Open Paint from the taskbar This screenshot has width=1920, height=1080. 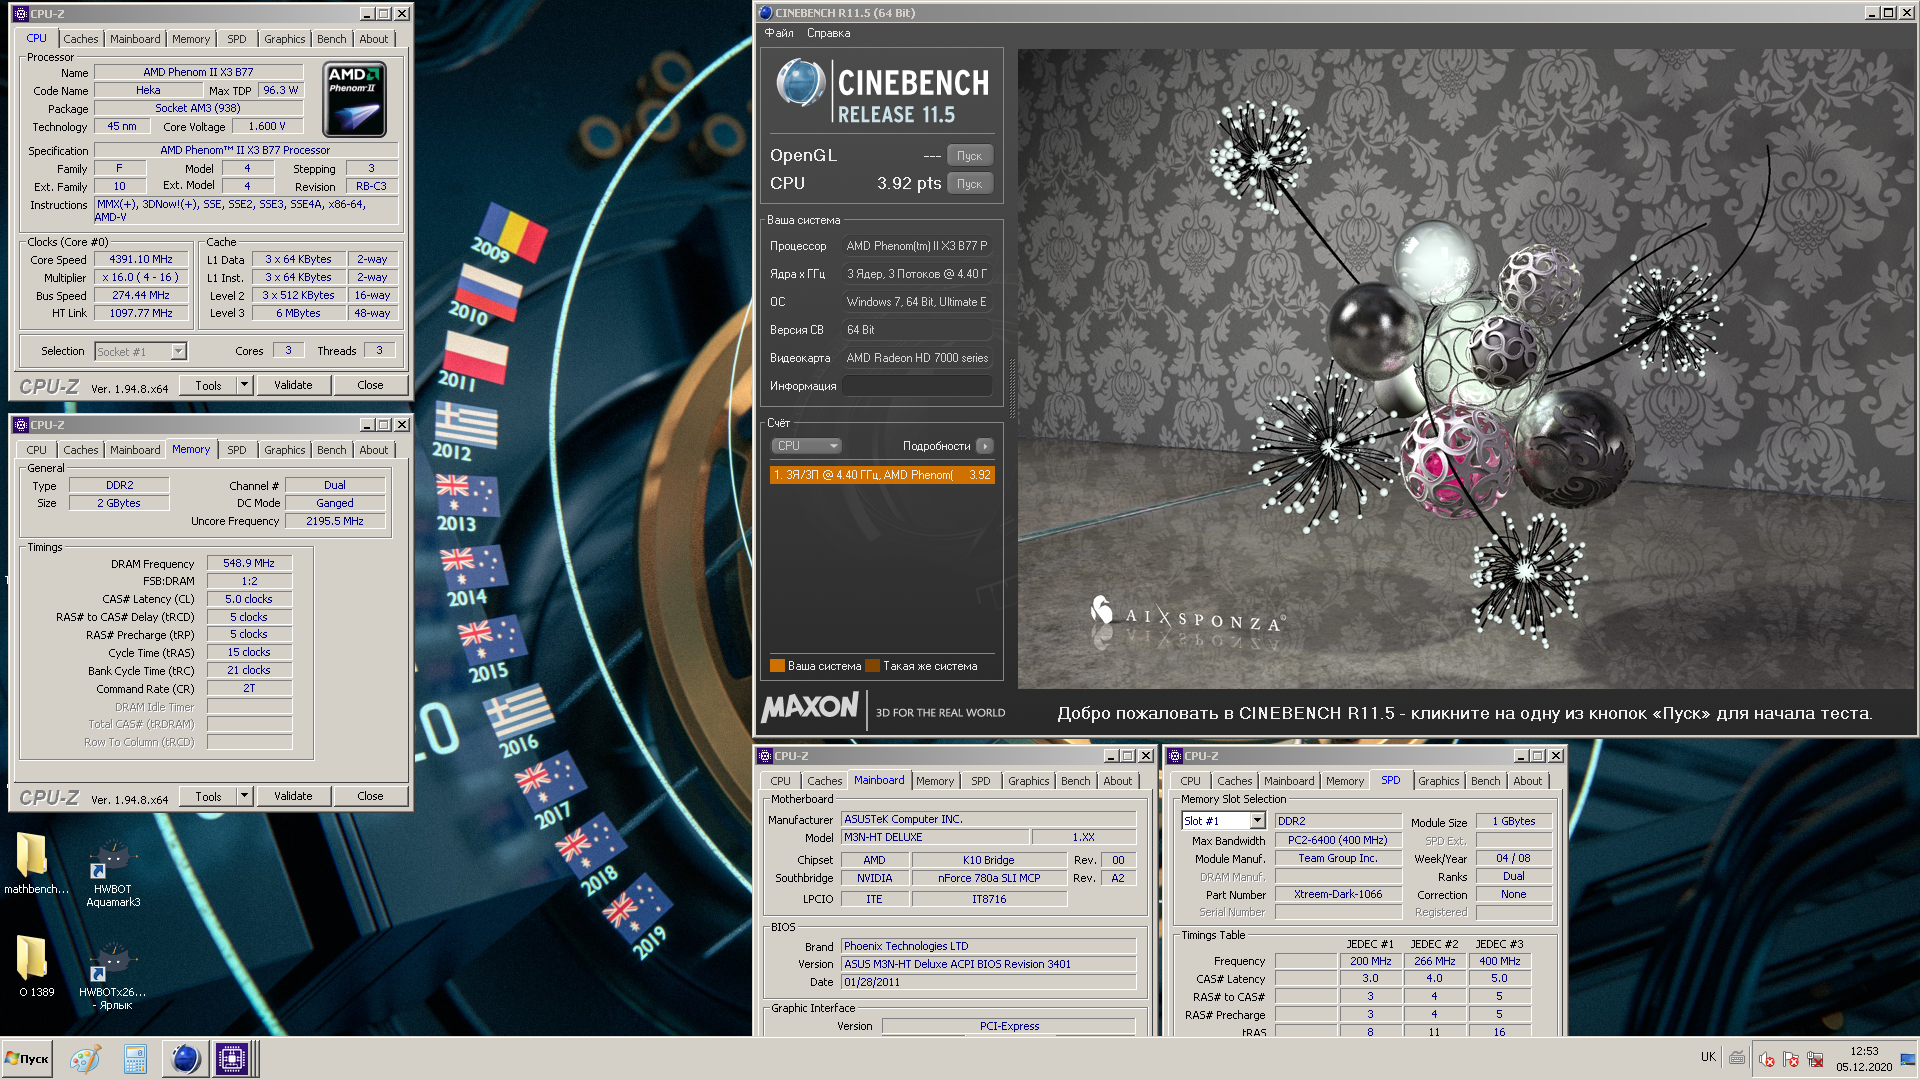coord(85,1059)
